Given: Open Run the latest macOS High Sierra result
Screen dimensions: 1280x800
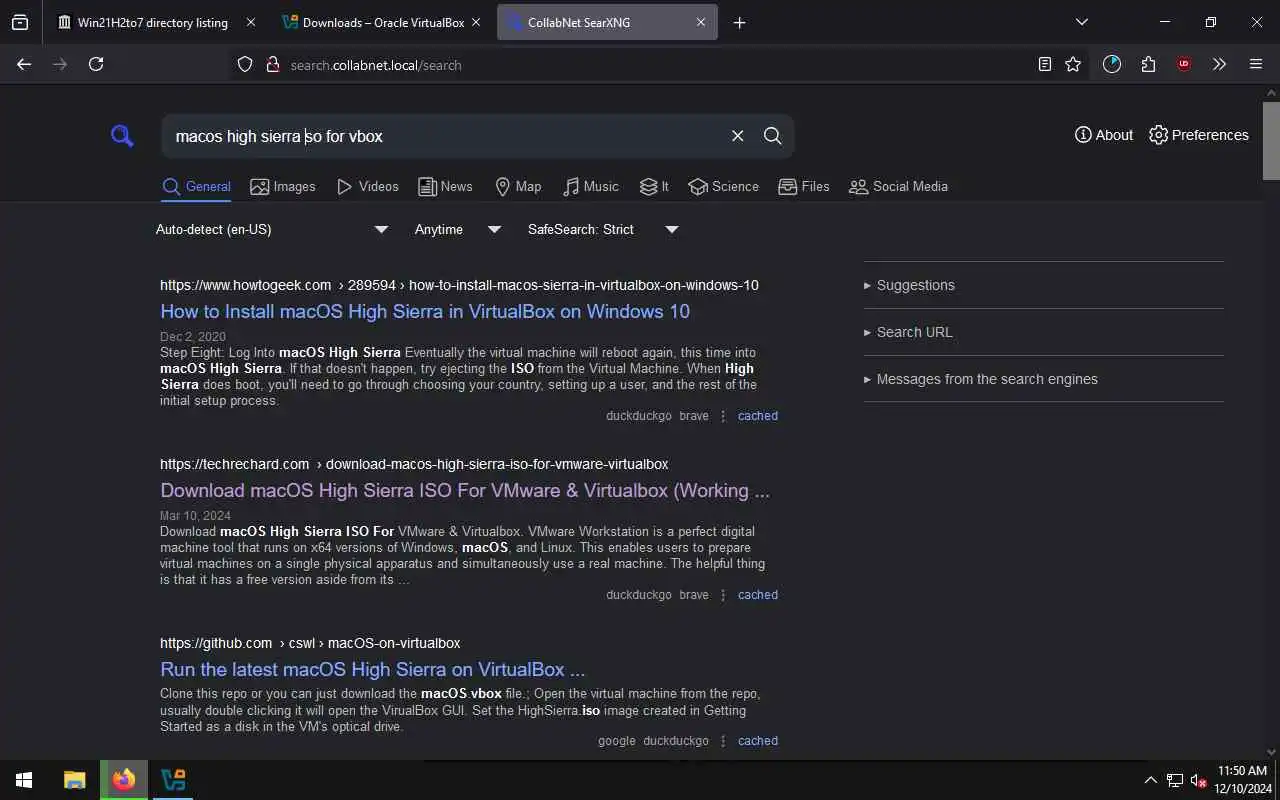Looking at the screenshot, I should (373, 669).
